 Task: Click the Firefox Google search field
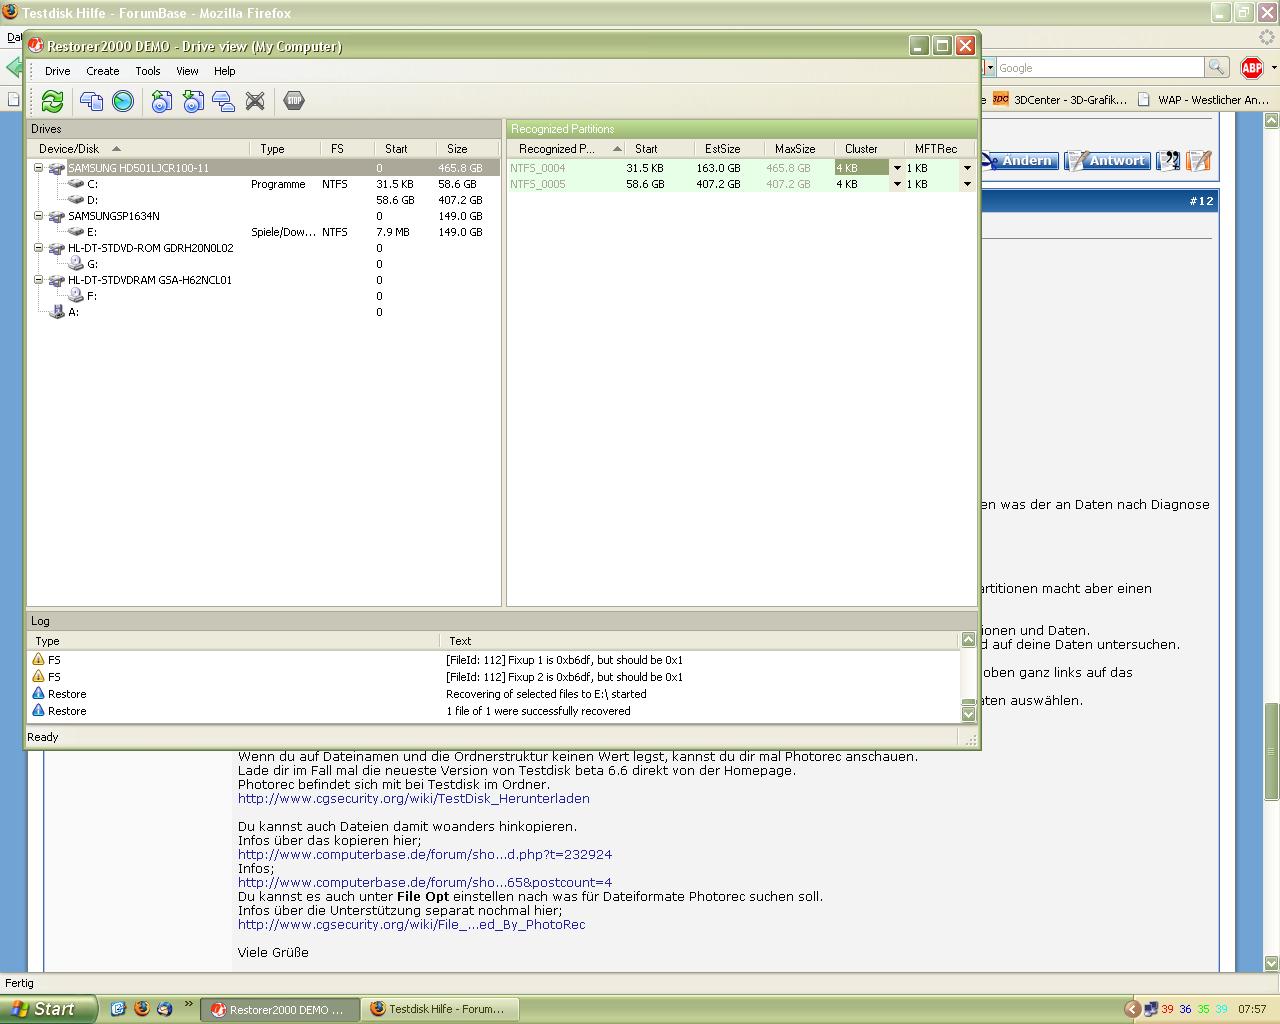1099,67
